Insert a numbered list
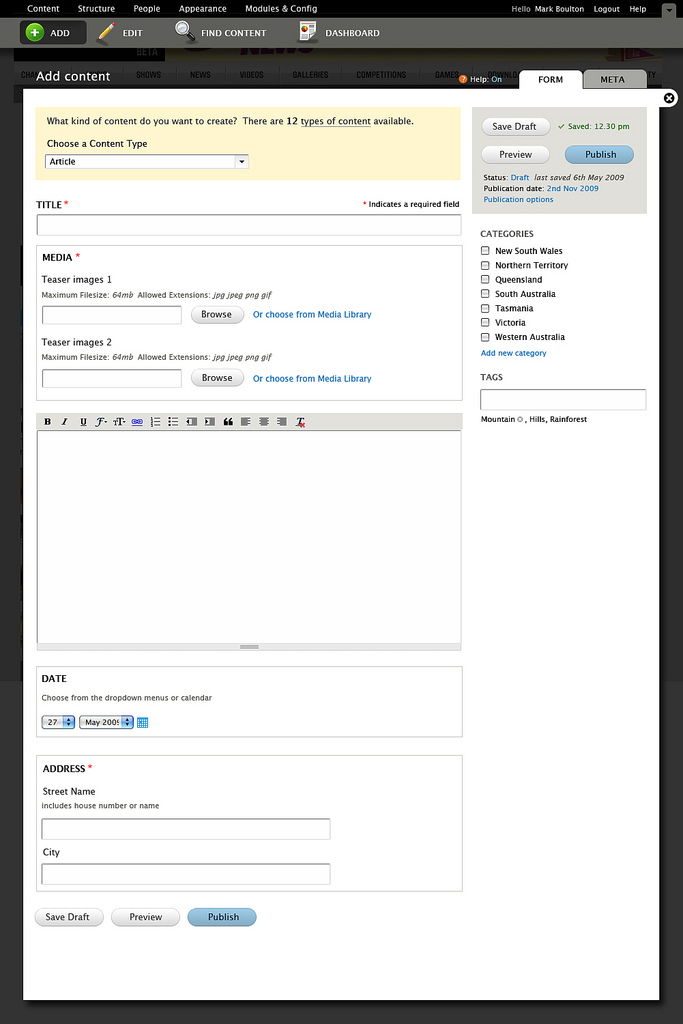 155,422
